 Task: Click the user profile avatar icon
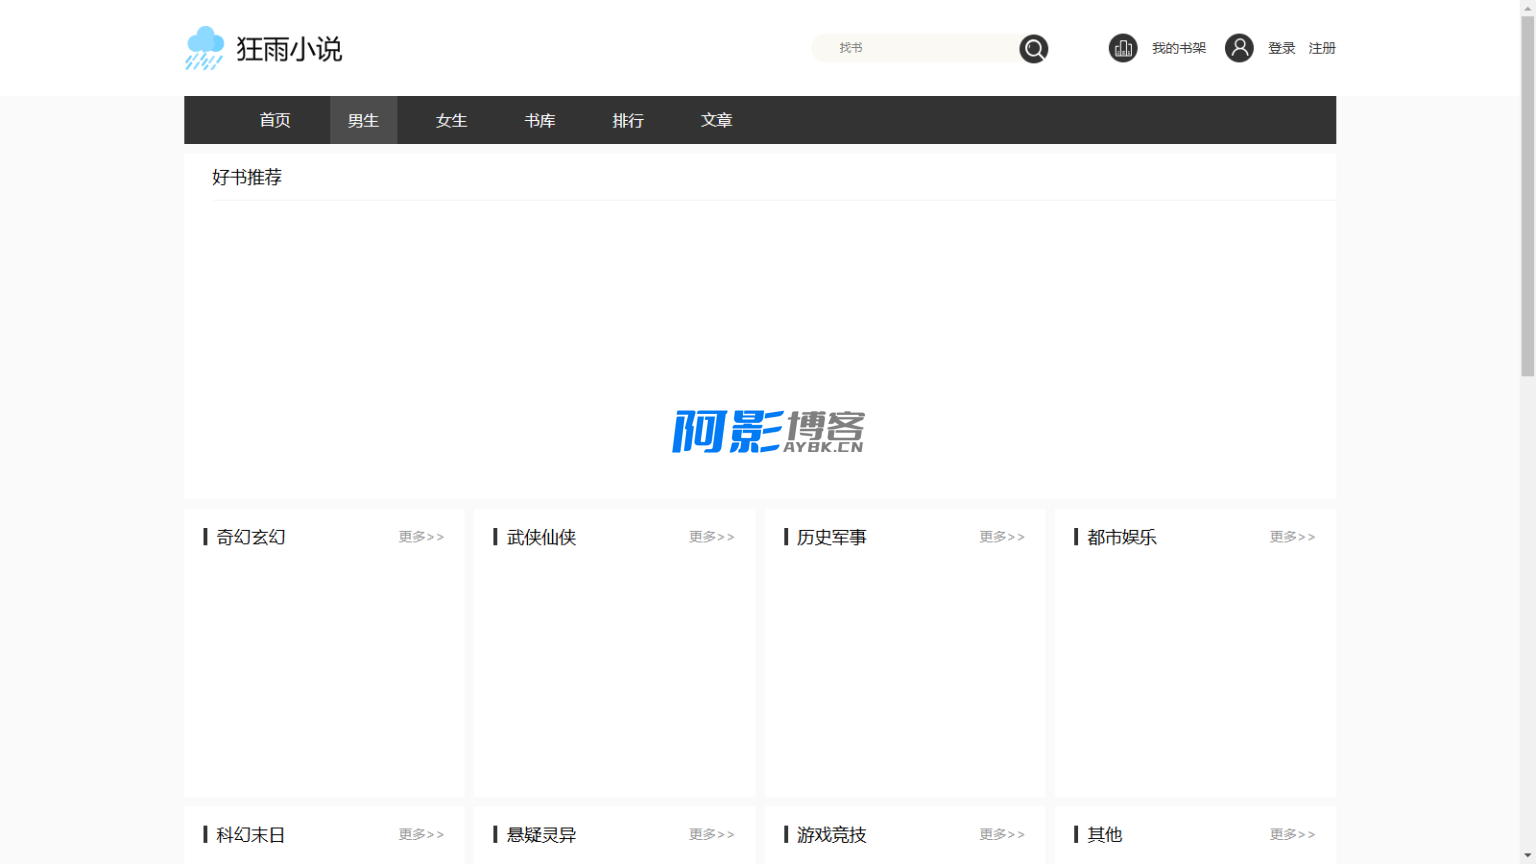coord(1238,48)
